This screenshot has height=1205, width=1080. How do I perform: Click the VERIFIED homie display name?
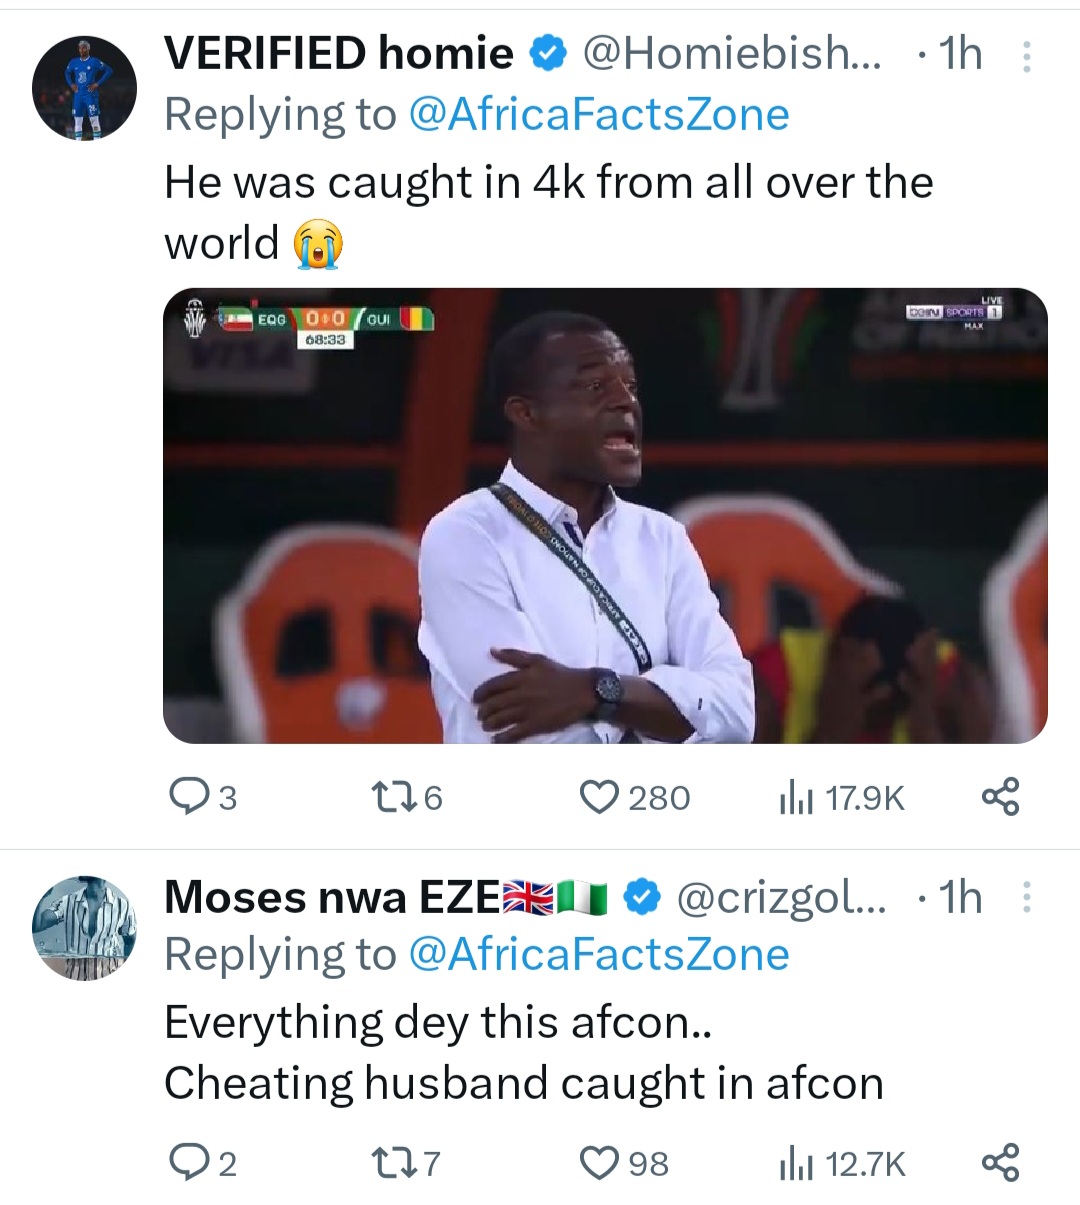click(338, 53)
